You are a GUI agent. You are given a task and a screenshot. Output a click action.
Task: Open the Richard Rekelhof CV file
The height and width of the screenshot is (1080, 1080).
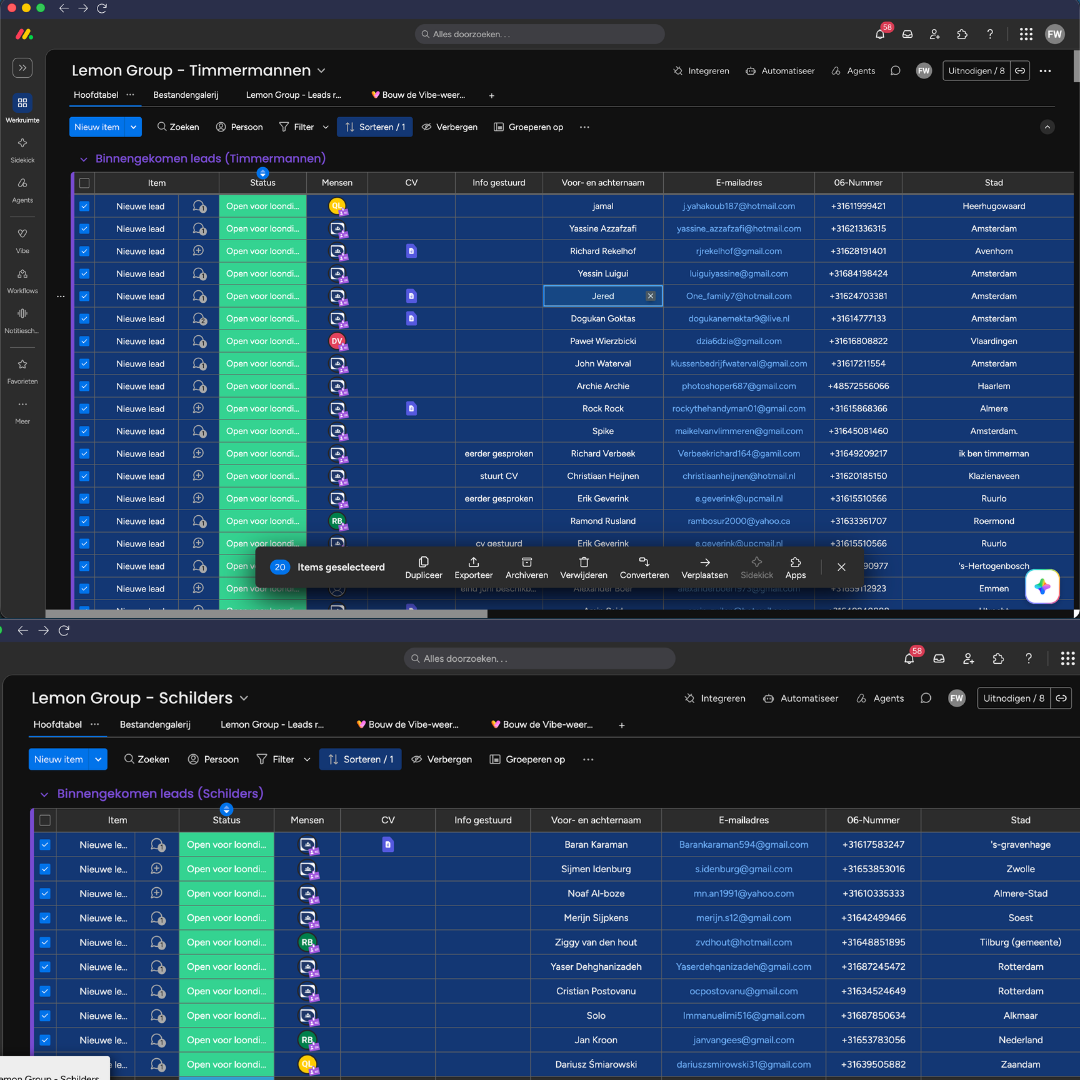(411, 251)
